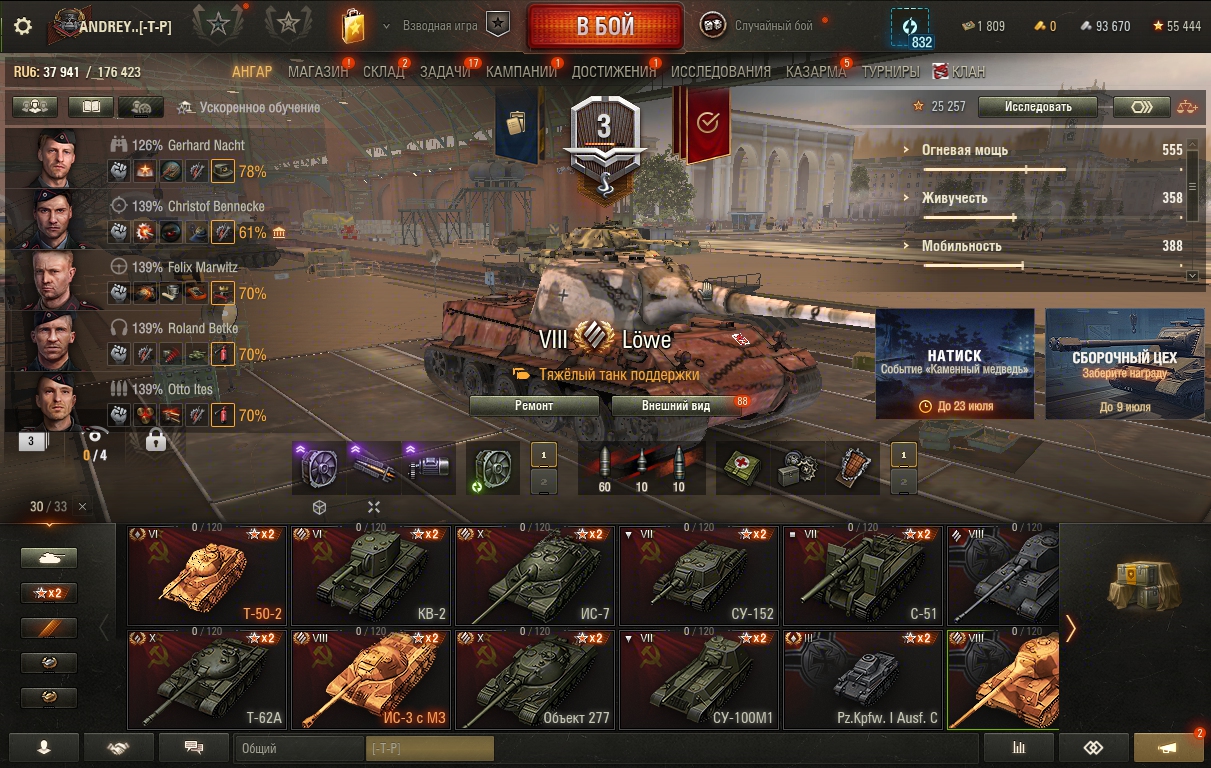Show next tanks with carousel right arrow
The height and width of the screenshot is (768, 1211).
click(1071, 628)
